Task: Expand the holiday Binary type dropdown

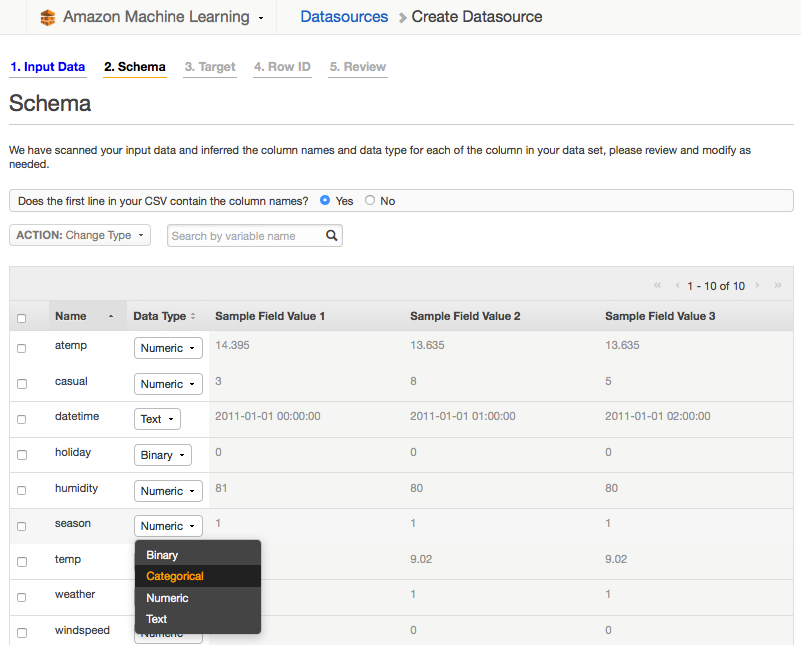Action: click(162, 455)
